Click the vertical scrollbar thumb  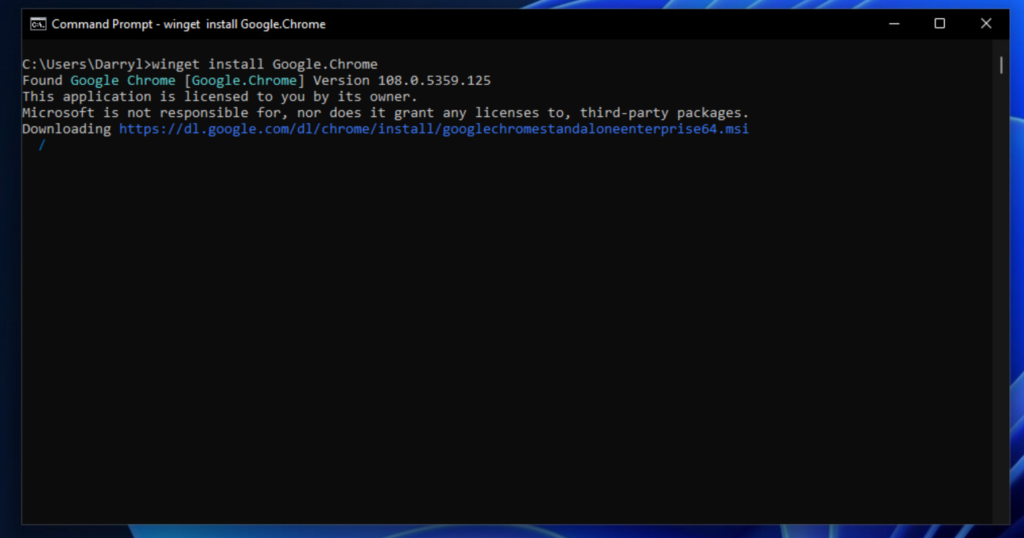1001,65
